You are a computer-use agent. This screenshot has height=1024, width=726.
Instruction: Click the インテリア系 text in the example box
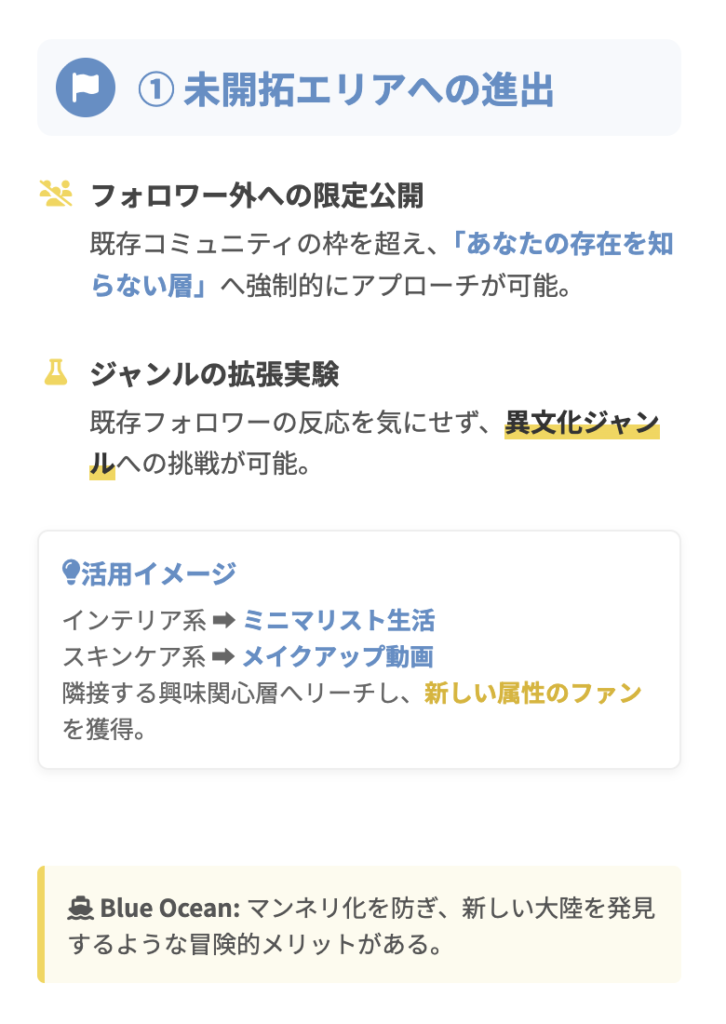pos(134,621)
